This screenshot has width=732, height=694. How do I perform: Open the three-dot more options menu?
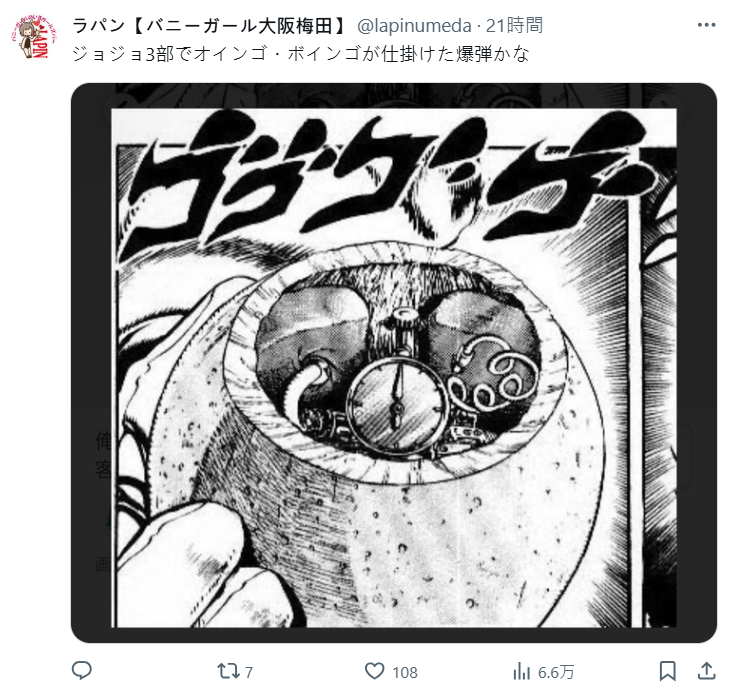tap(706, 25)
